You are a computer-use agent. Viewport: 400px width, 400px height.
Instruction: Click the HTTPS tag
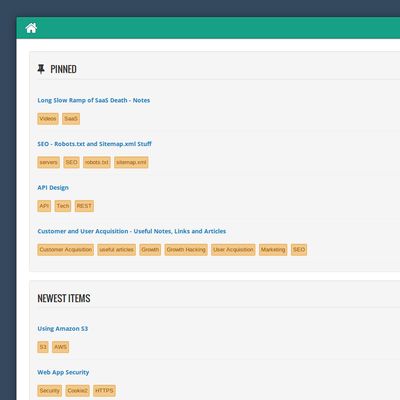click(x=104, y=391)
